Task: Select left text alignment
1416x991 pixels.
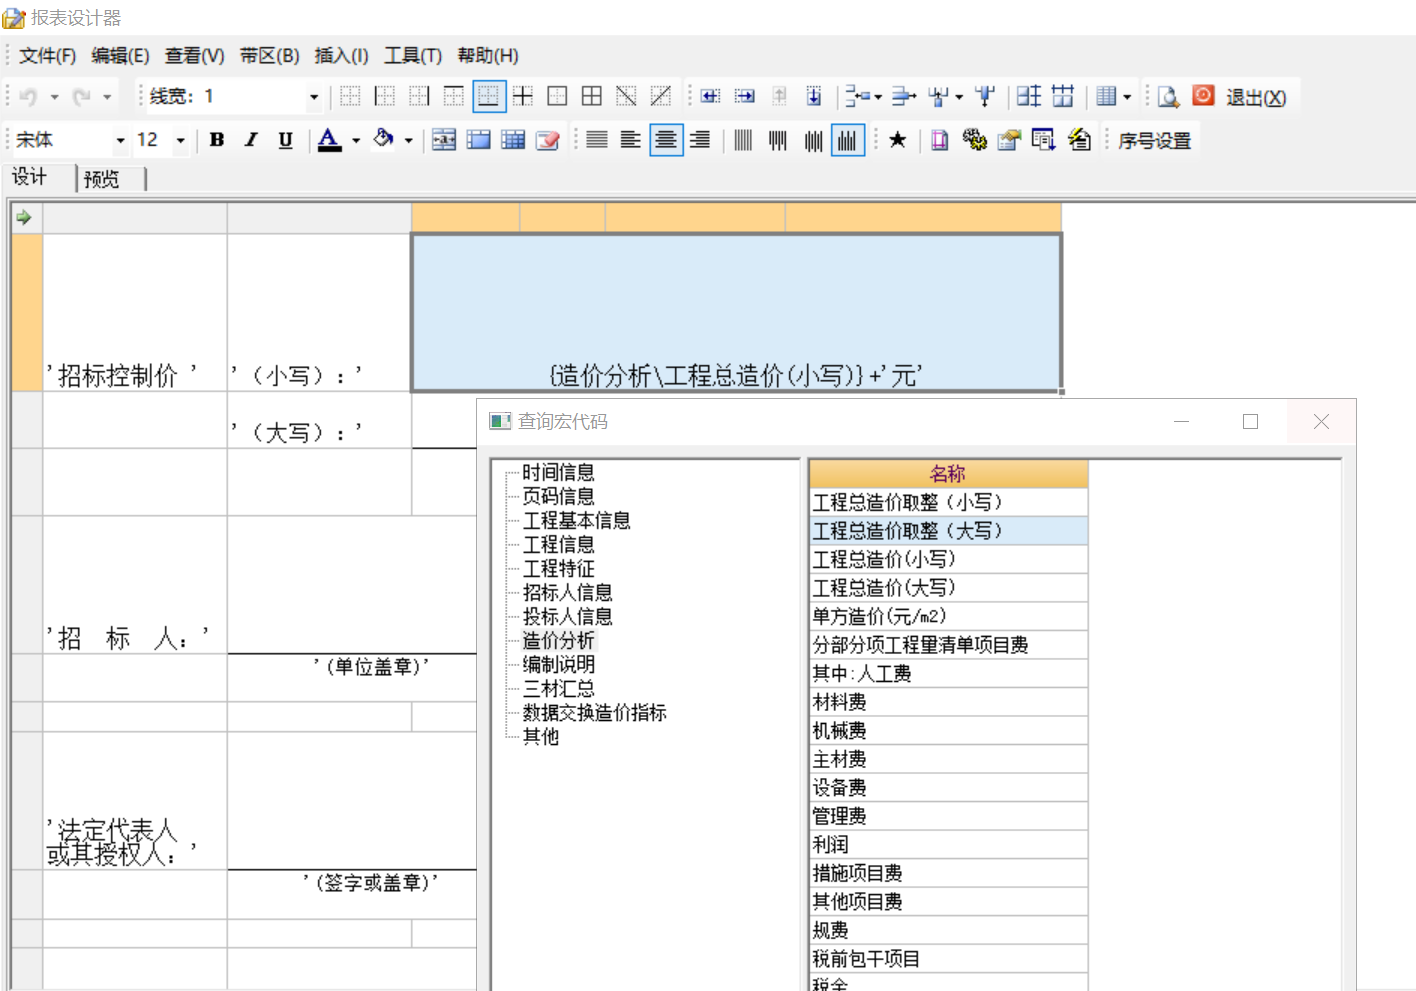Action: pos(631,140)
